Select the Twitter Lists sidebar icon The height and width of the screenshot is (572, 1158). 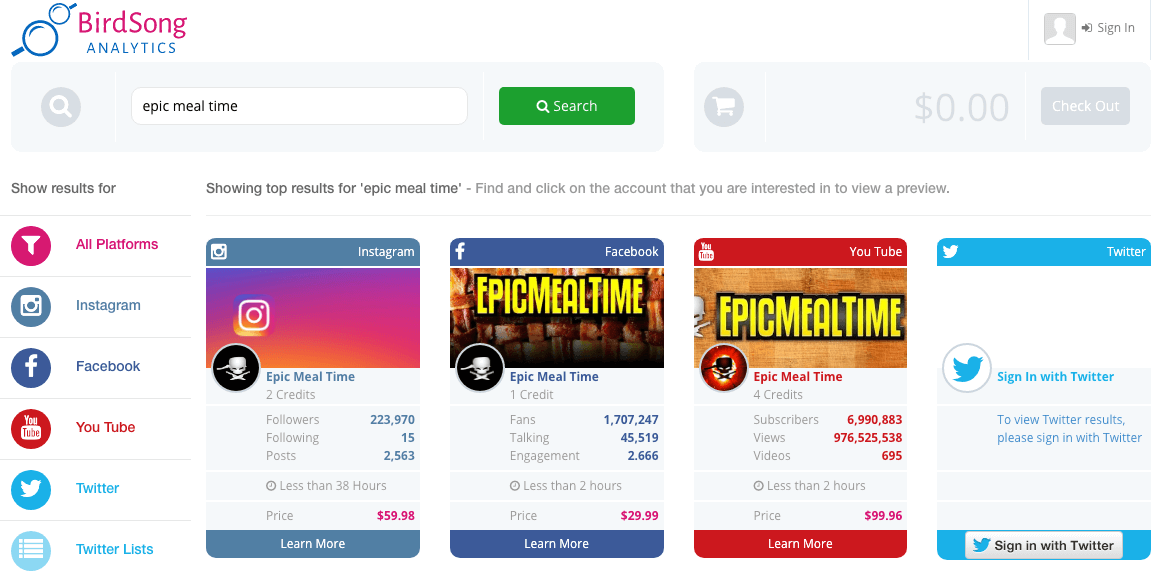31,551
